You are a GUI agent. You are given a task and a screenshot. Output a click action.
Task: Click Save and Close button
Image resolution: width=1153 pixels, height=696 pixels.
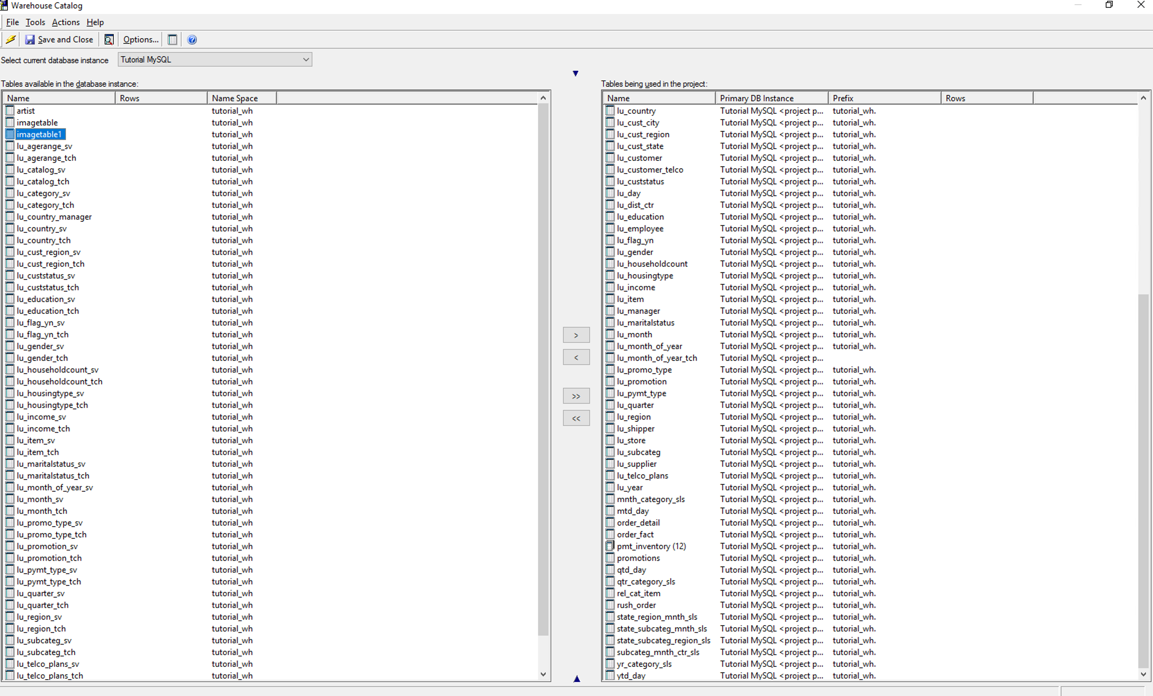59,40
